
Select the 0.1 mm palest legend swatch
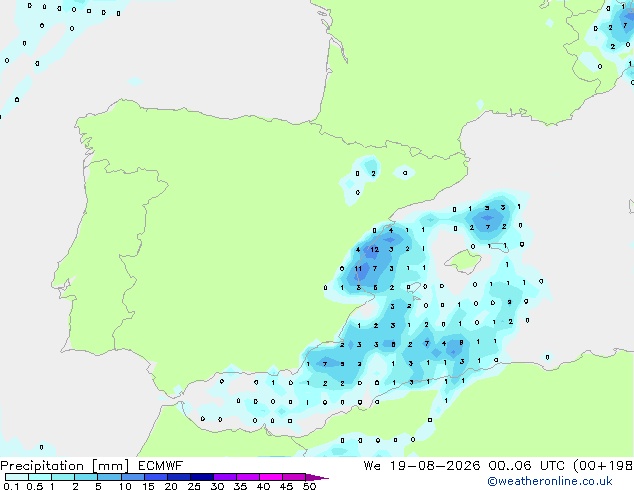17,477
